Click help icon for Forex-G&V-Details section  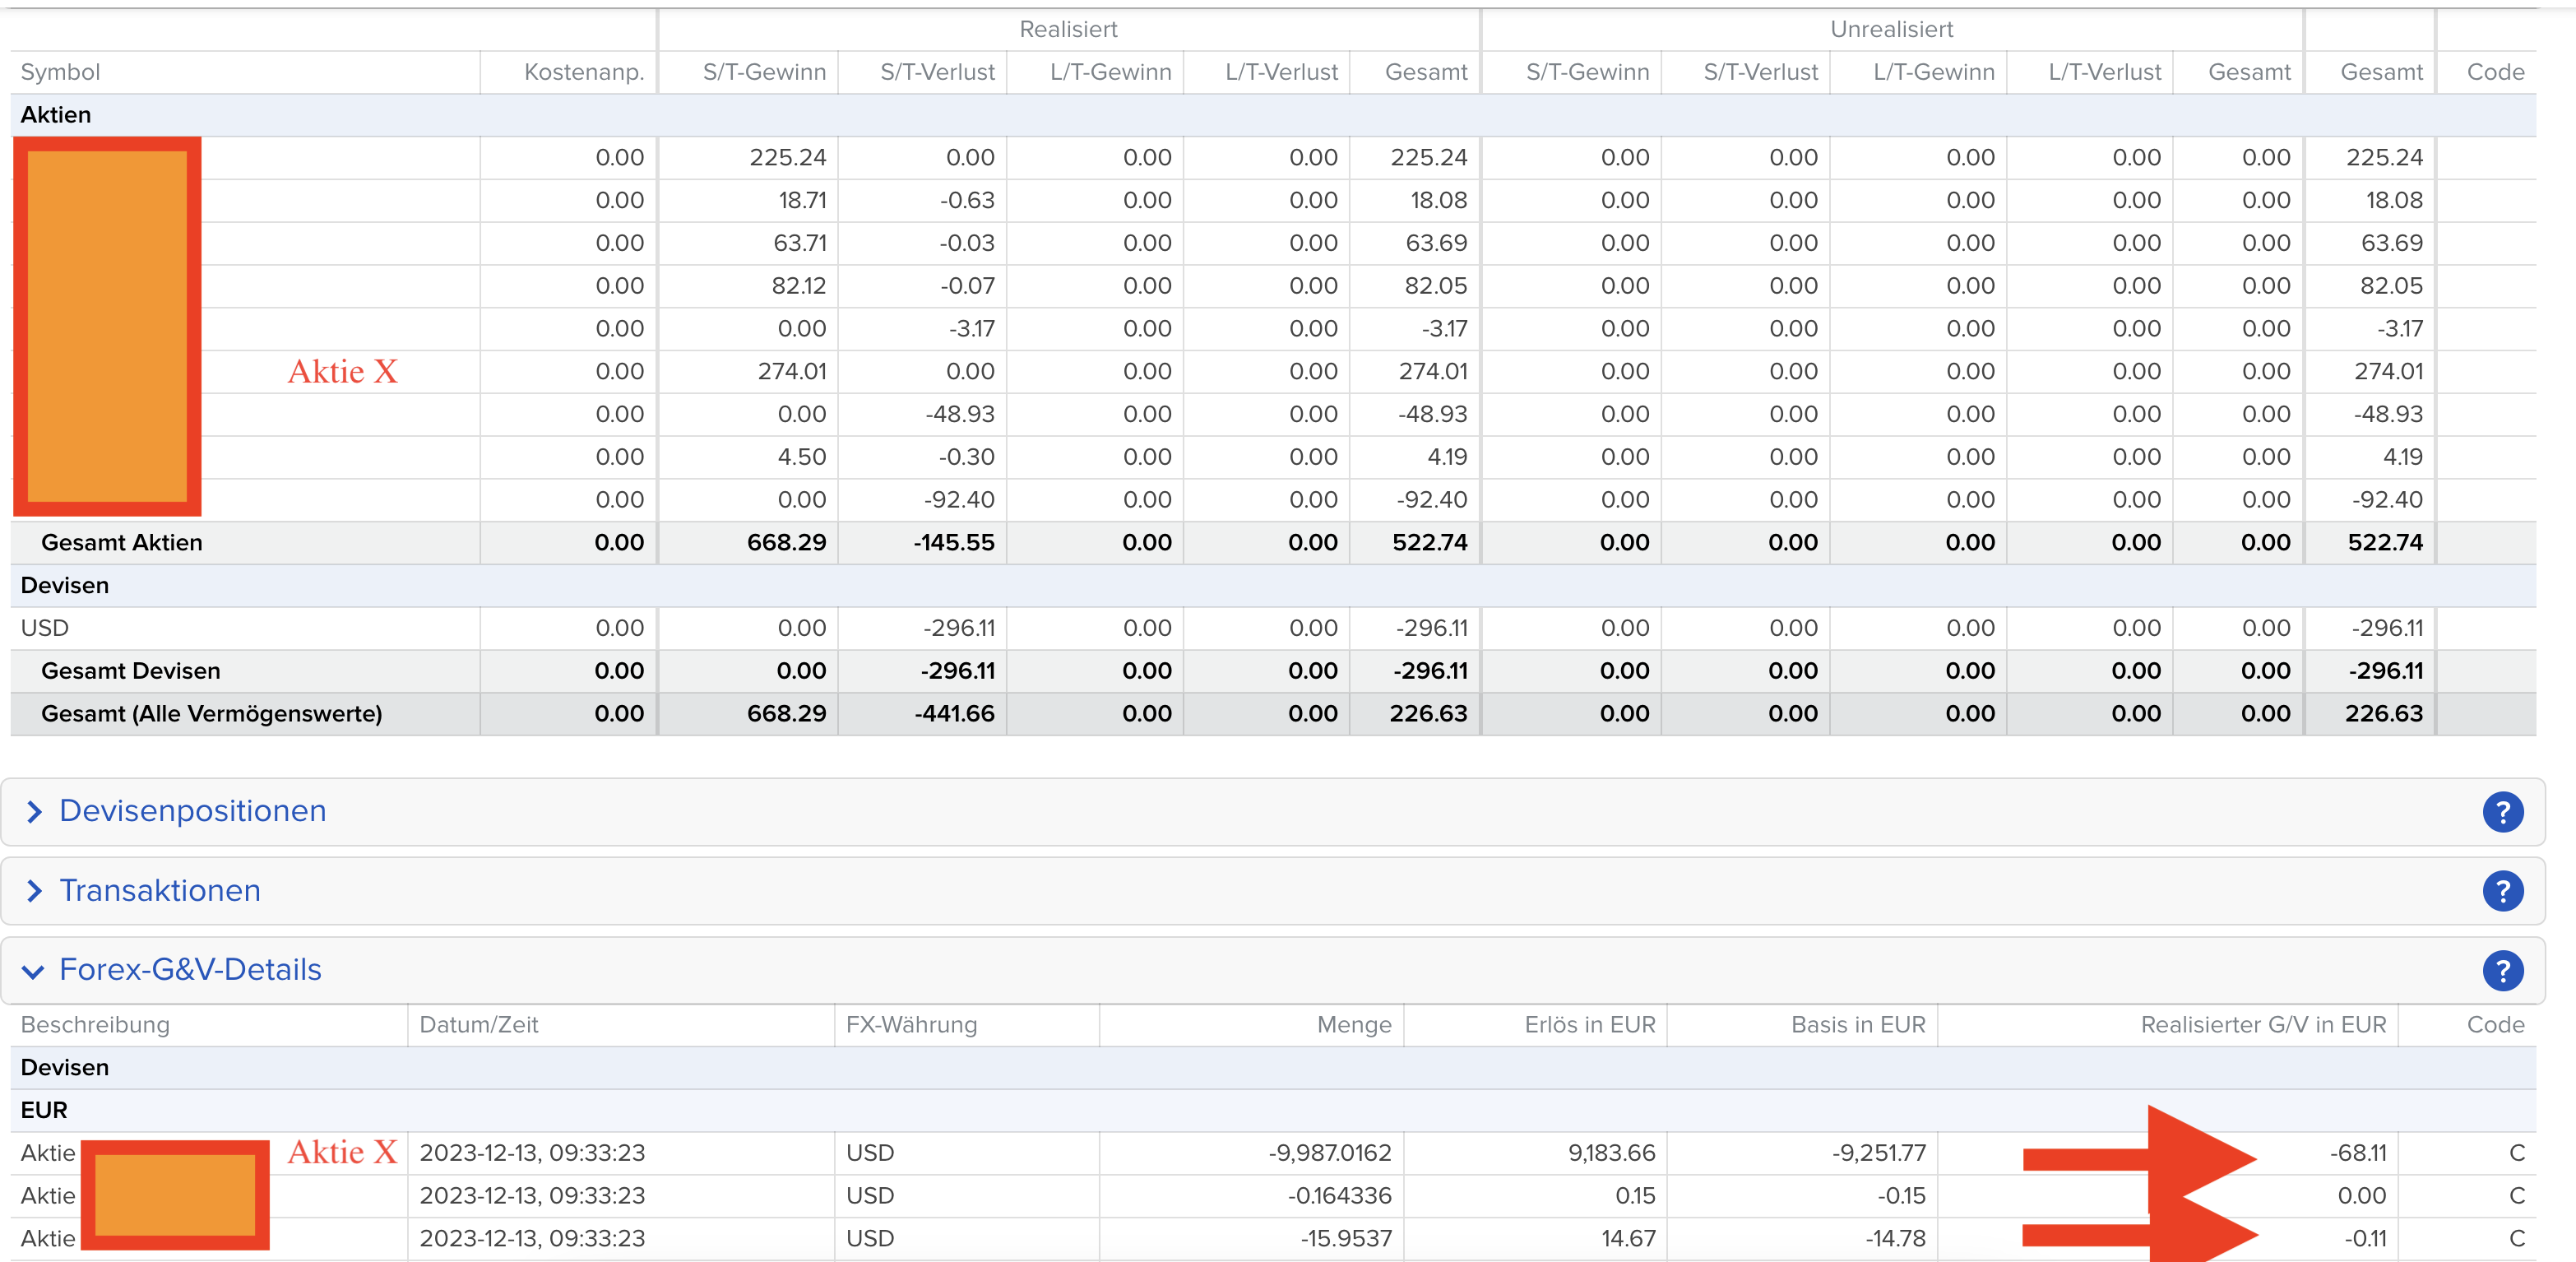tap(2502, 970)
